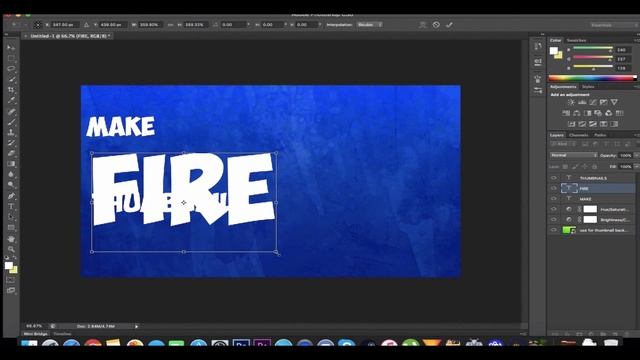Hide the Brightness/Contrast adjustment layer
The height and width of the screenshot is (360, 640).
tap(554, 220)
